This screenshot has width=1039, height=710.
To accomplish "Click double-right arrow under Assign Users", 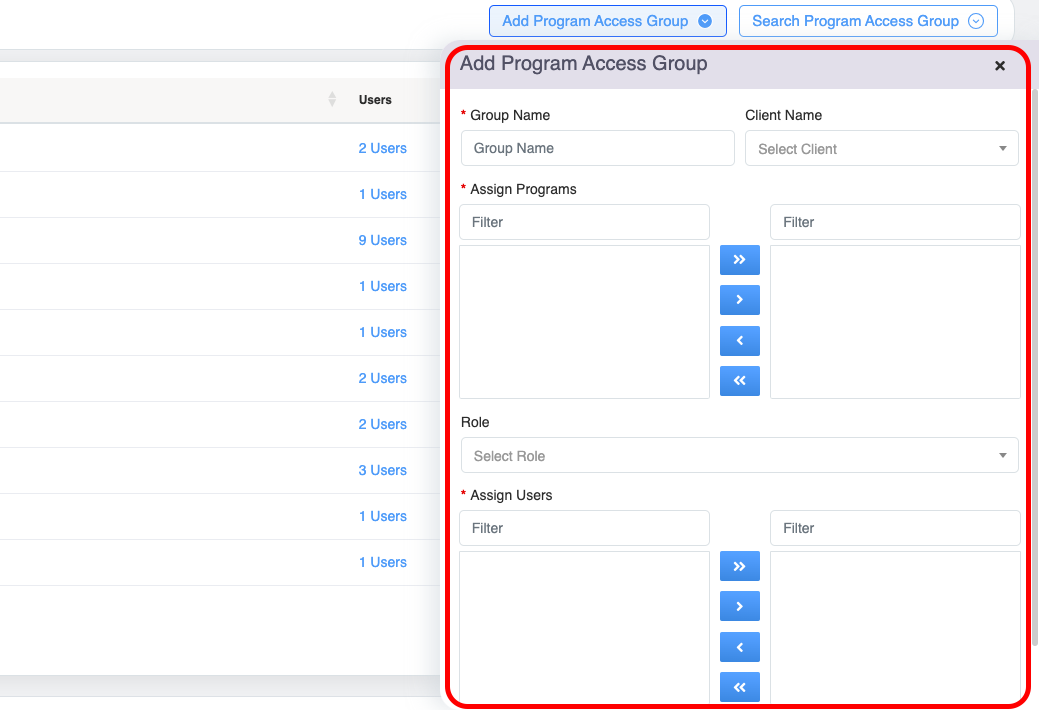I will tap(739, 566).
